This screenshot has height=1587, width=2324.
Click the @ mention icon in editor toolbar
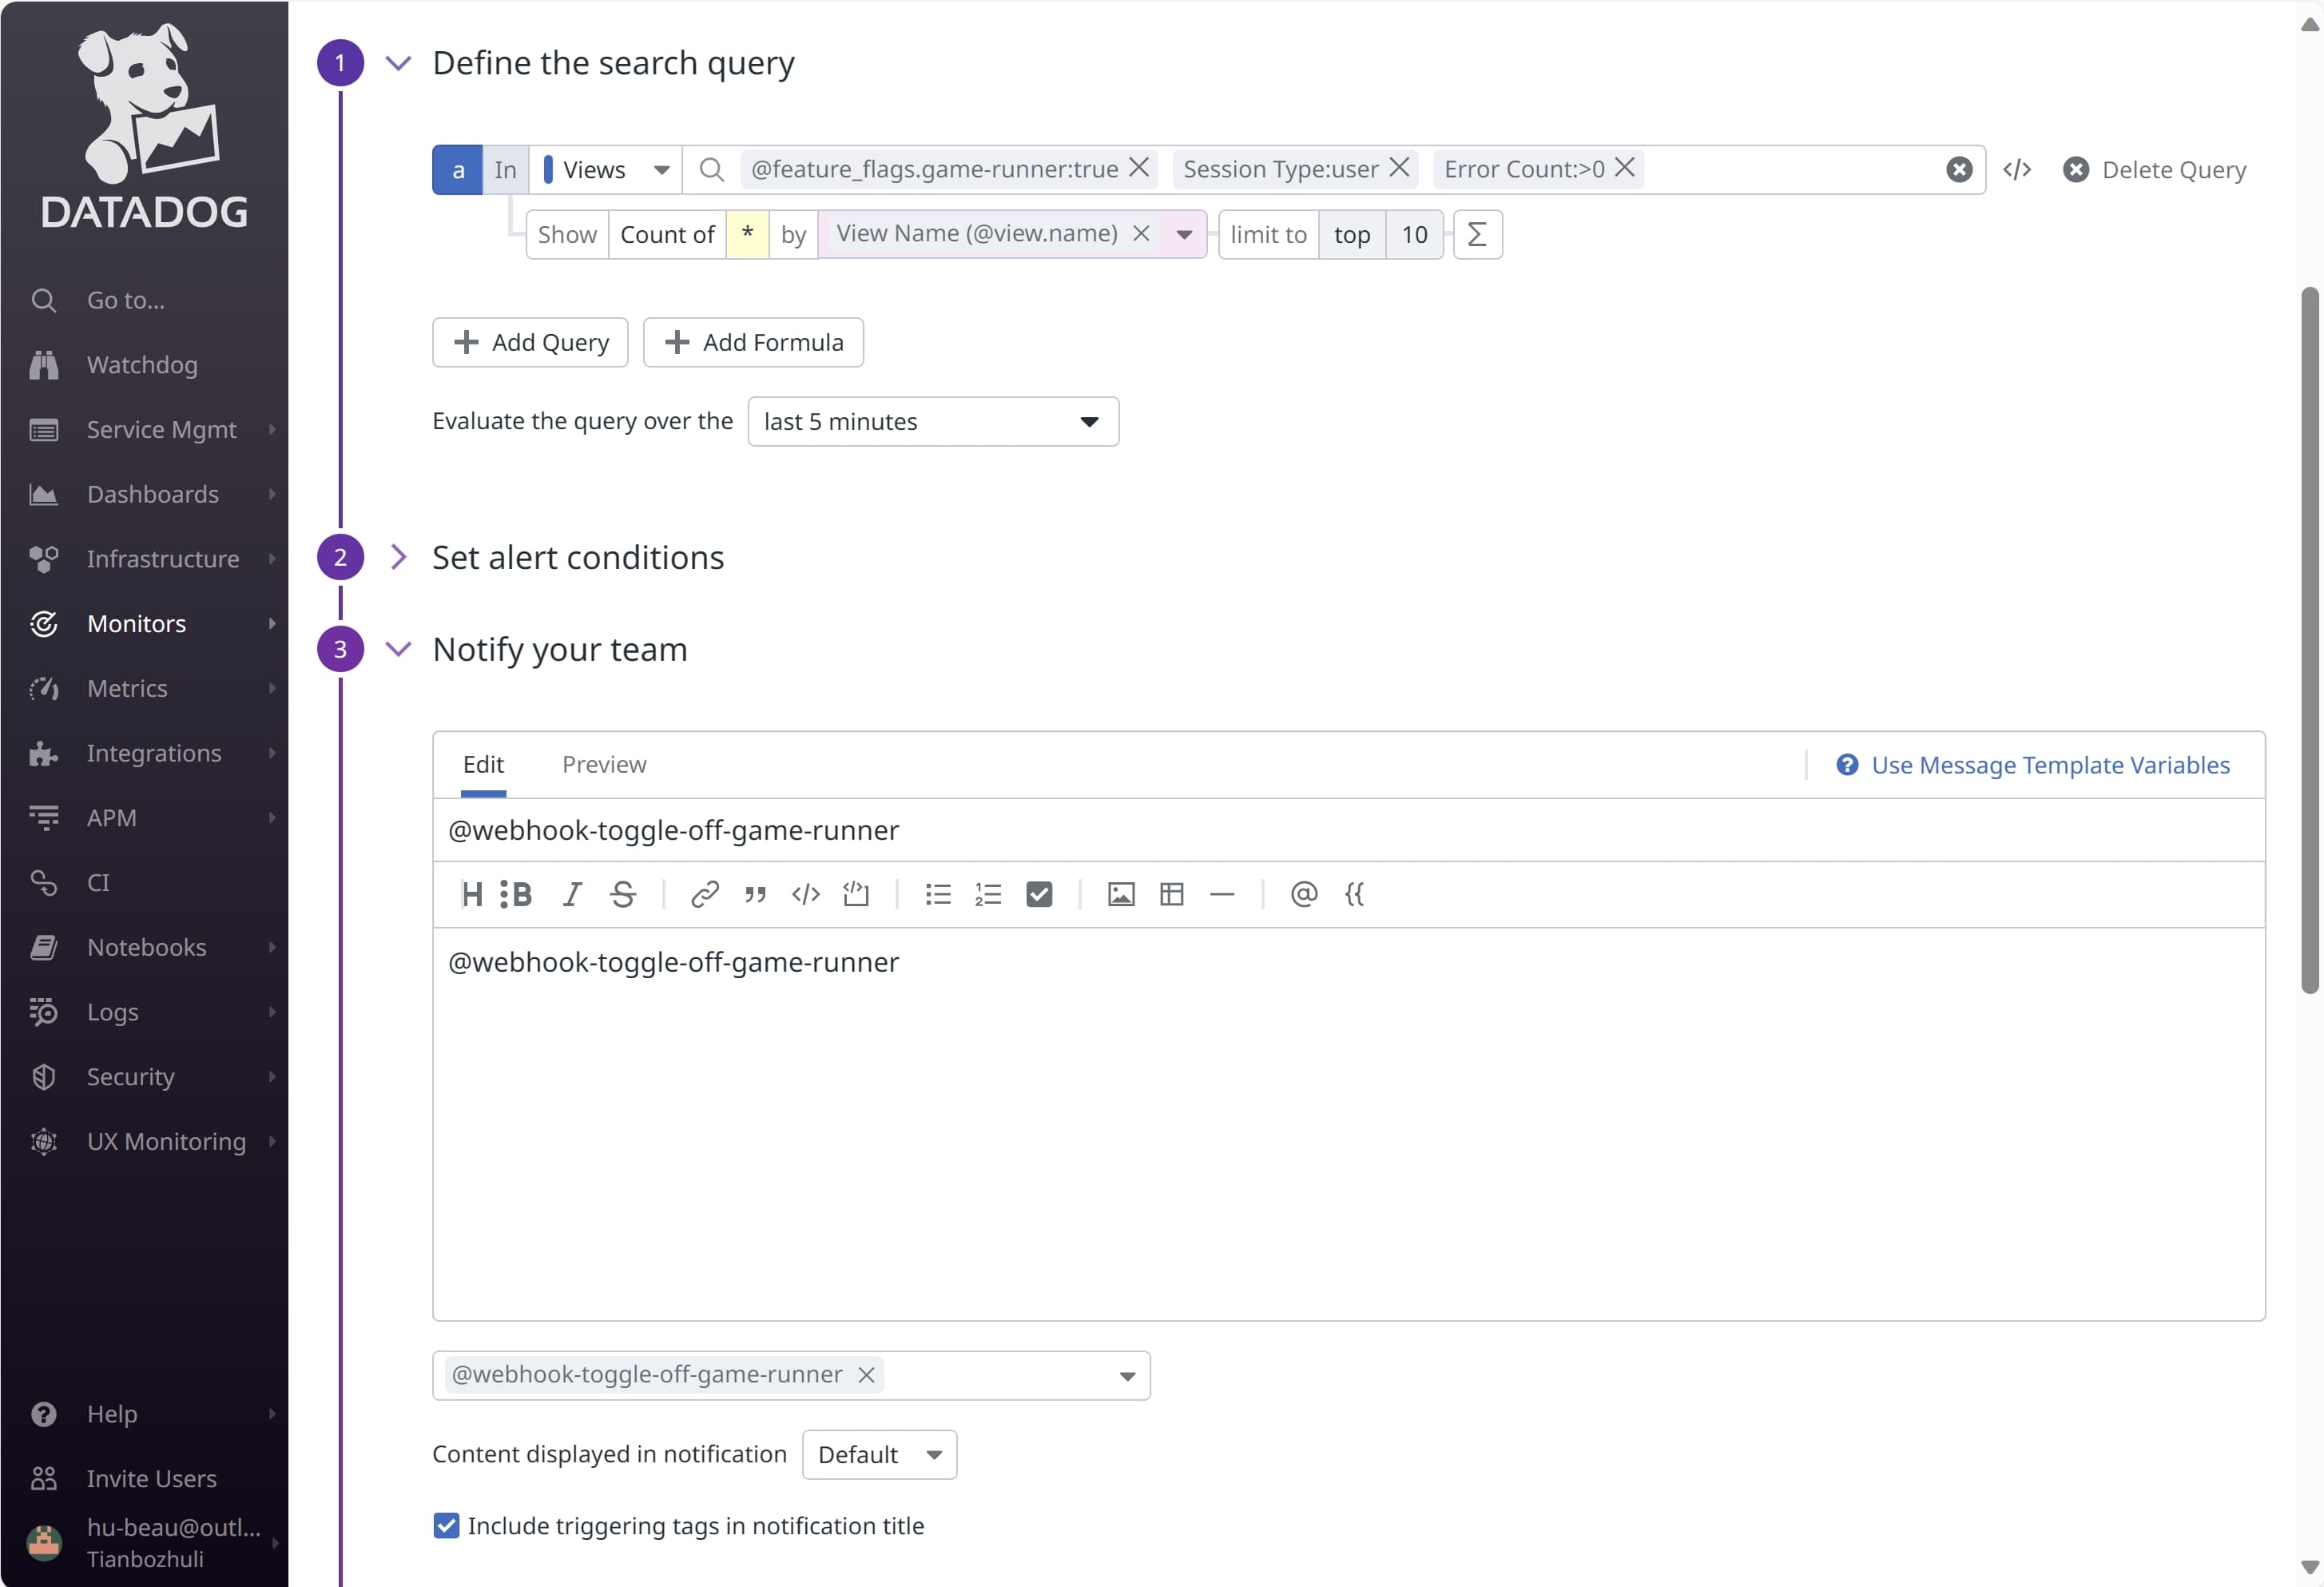(1303, 894)
